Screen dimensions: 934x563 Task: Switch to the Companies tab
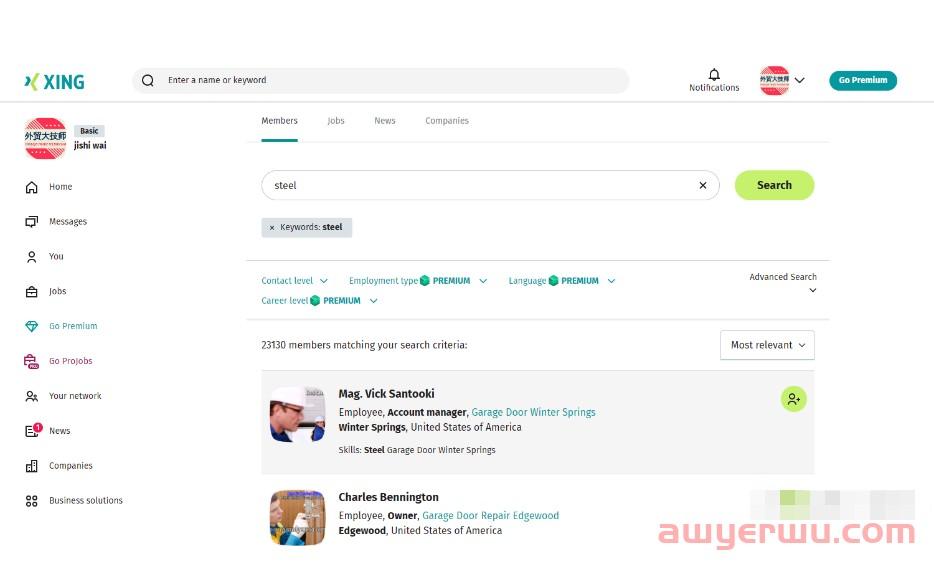(447, 121)
